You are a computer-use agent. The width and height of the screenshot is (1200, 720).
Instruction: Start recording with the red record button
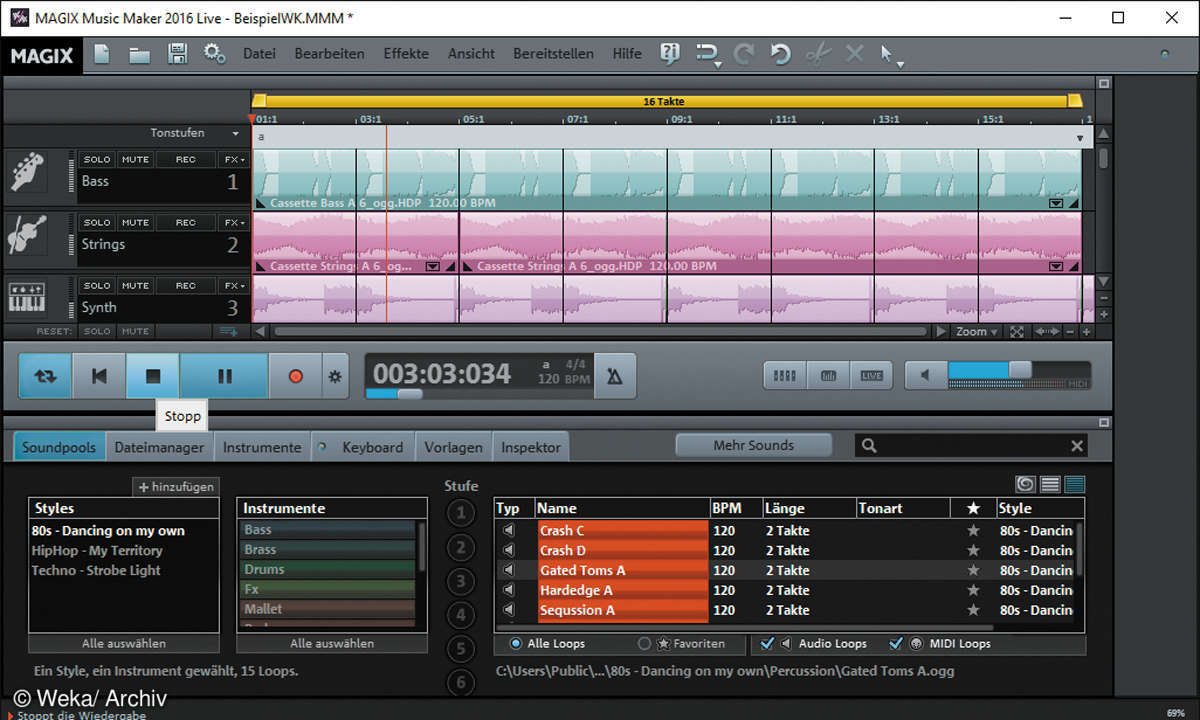[295, 376]
